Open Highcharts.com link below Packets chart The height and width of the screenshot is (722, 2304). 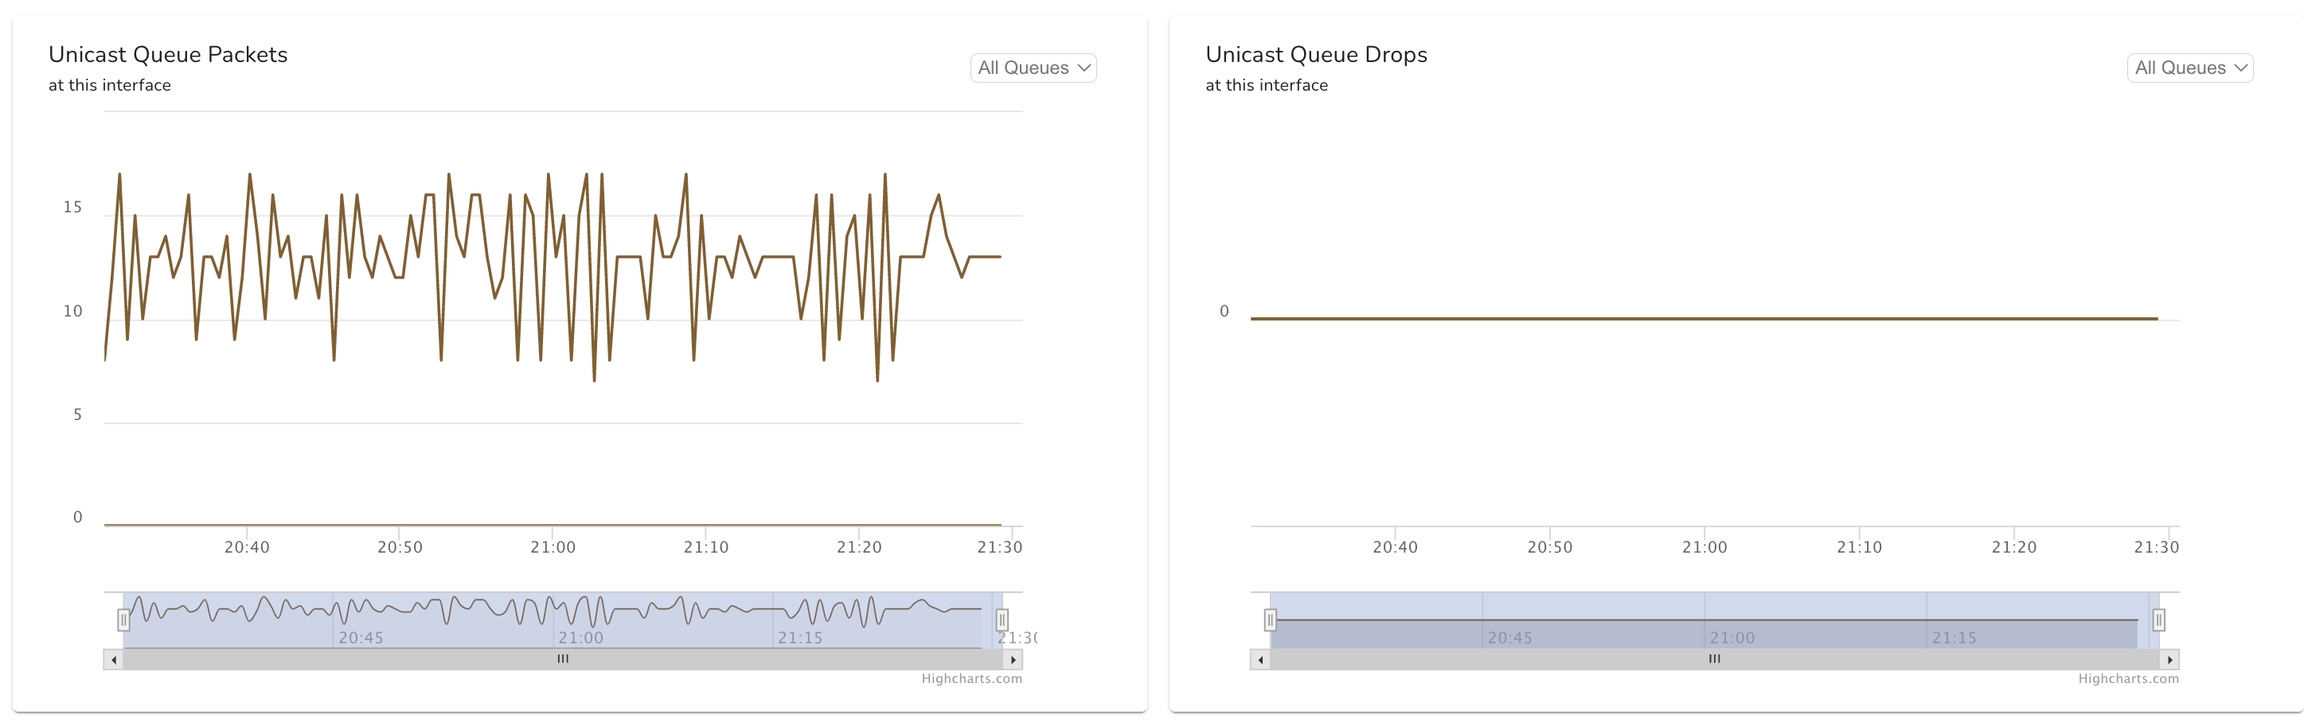[971, 679]
